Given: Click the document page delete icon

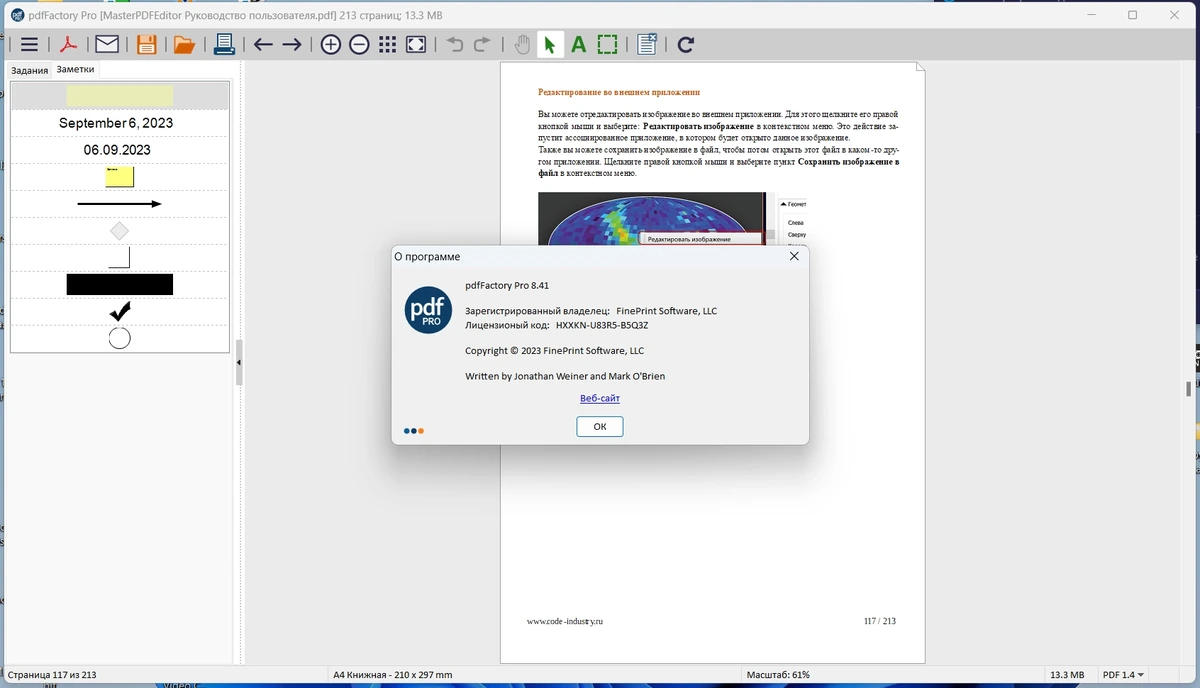Looking at the screenshot, I should (x=647, y=44).
